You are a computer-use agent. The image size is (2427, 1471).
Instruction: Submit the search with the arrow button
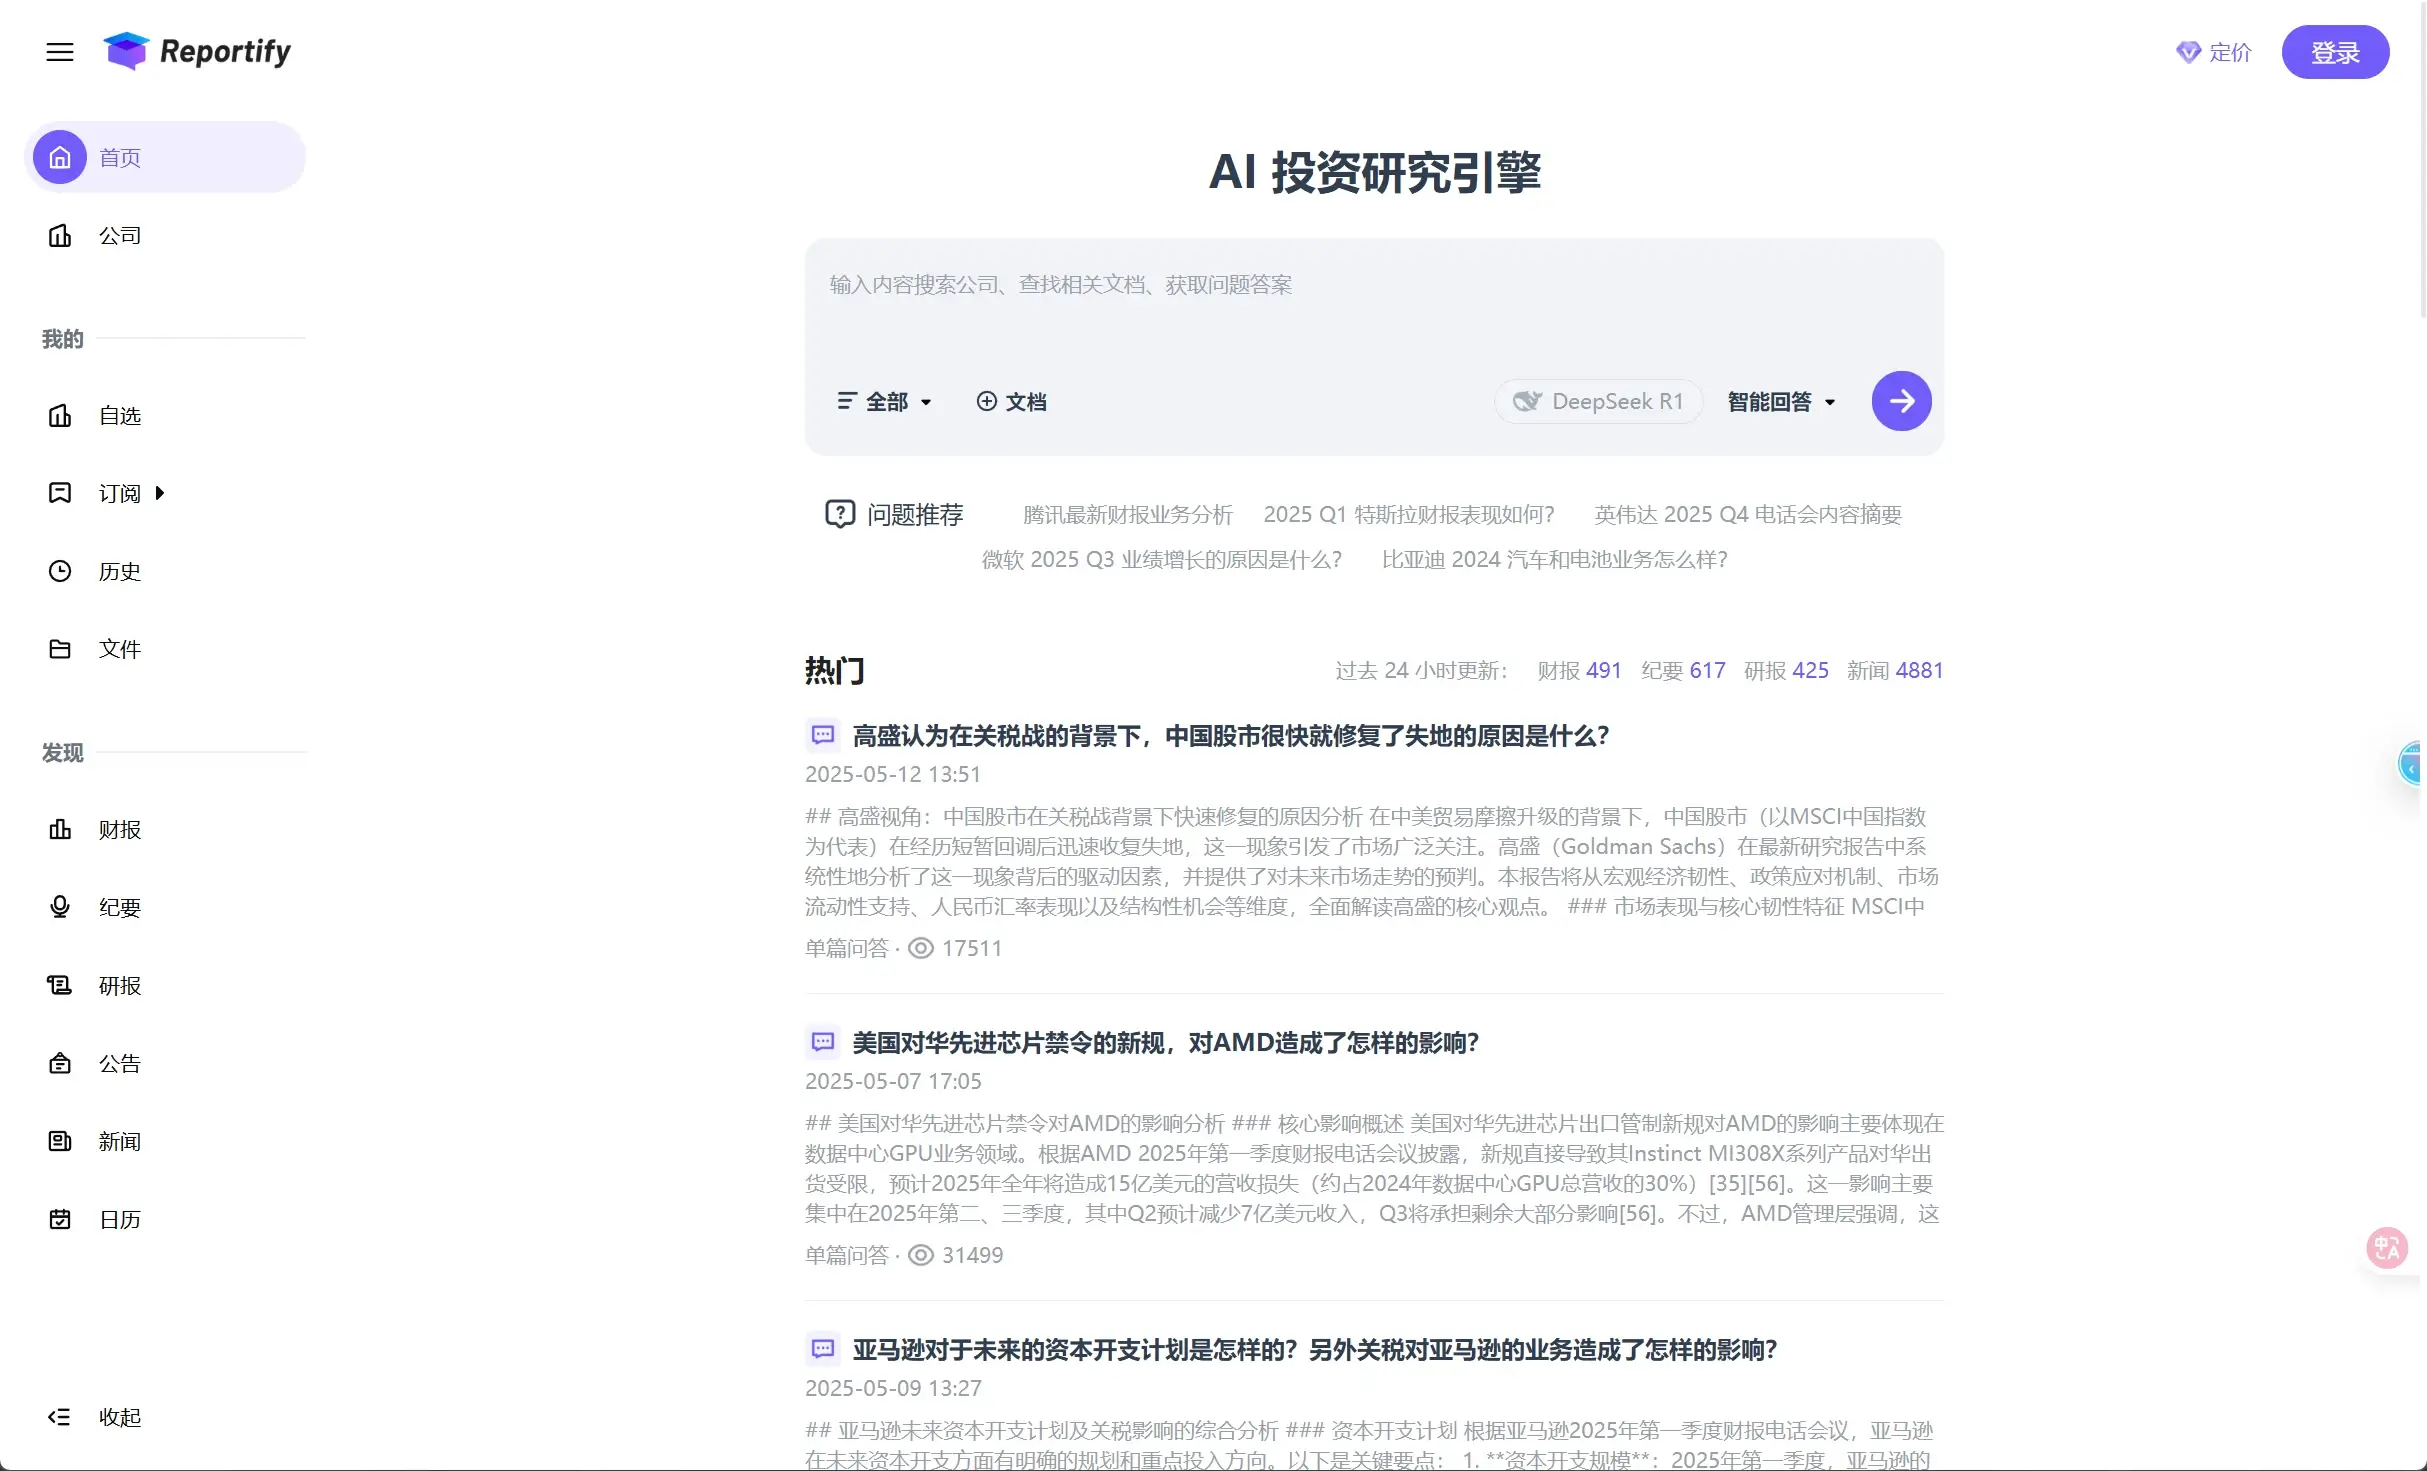(1900, 400)
